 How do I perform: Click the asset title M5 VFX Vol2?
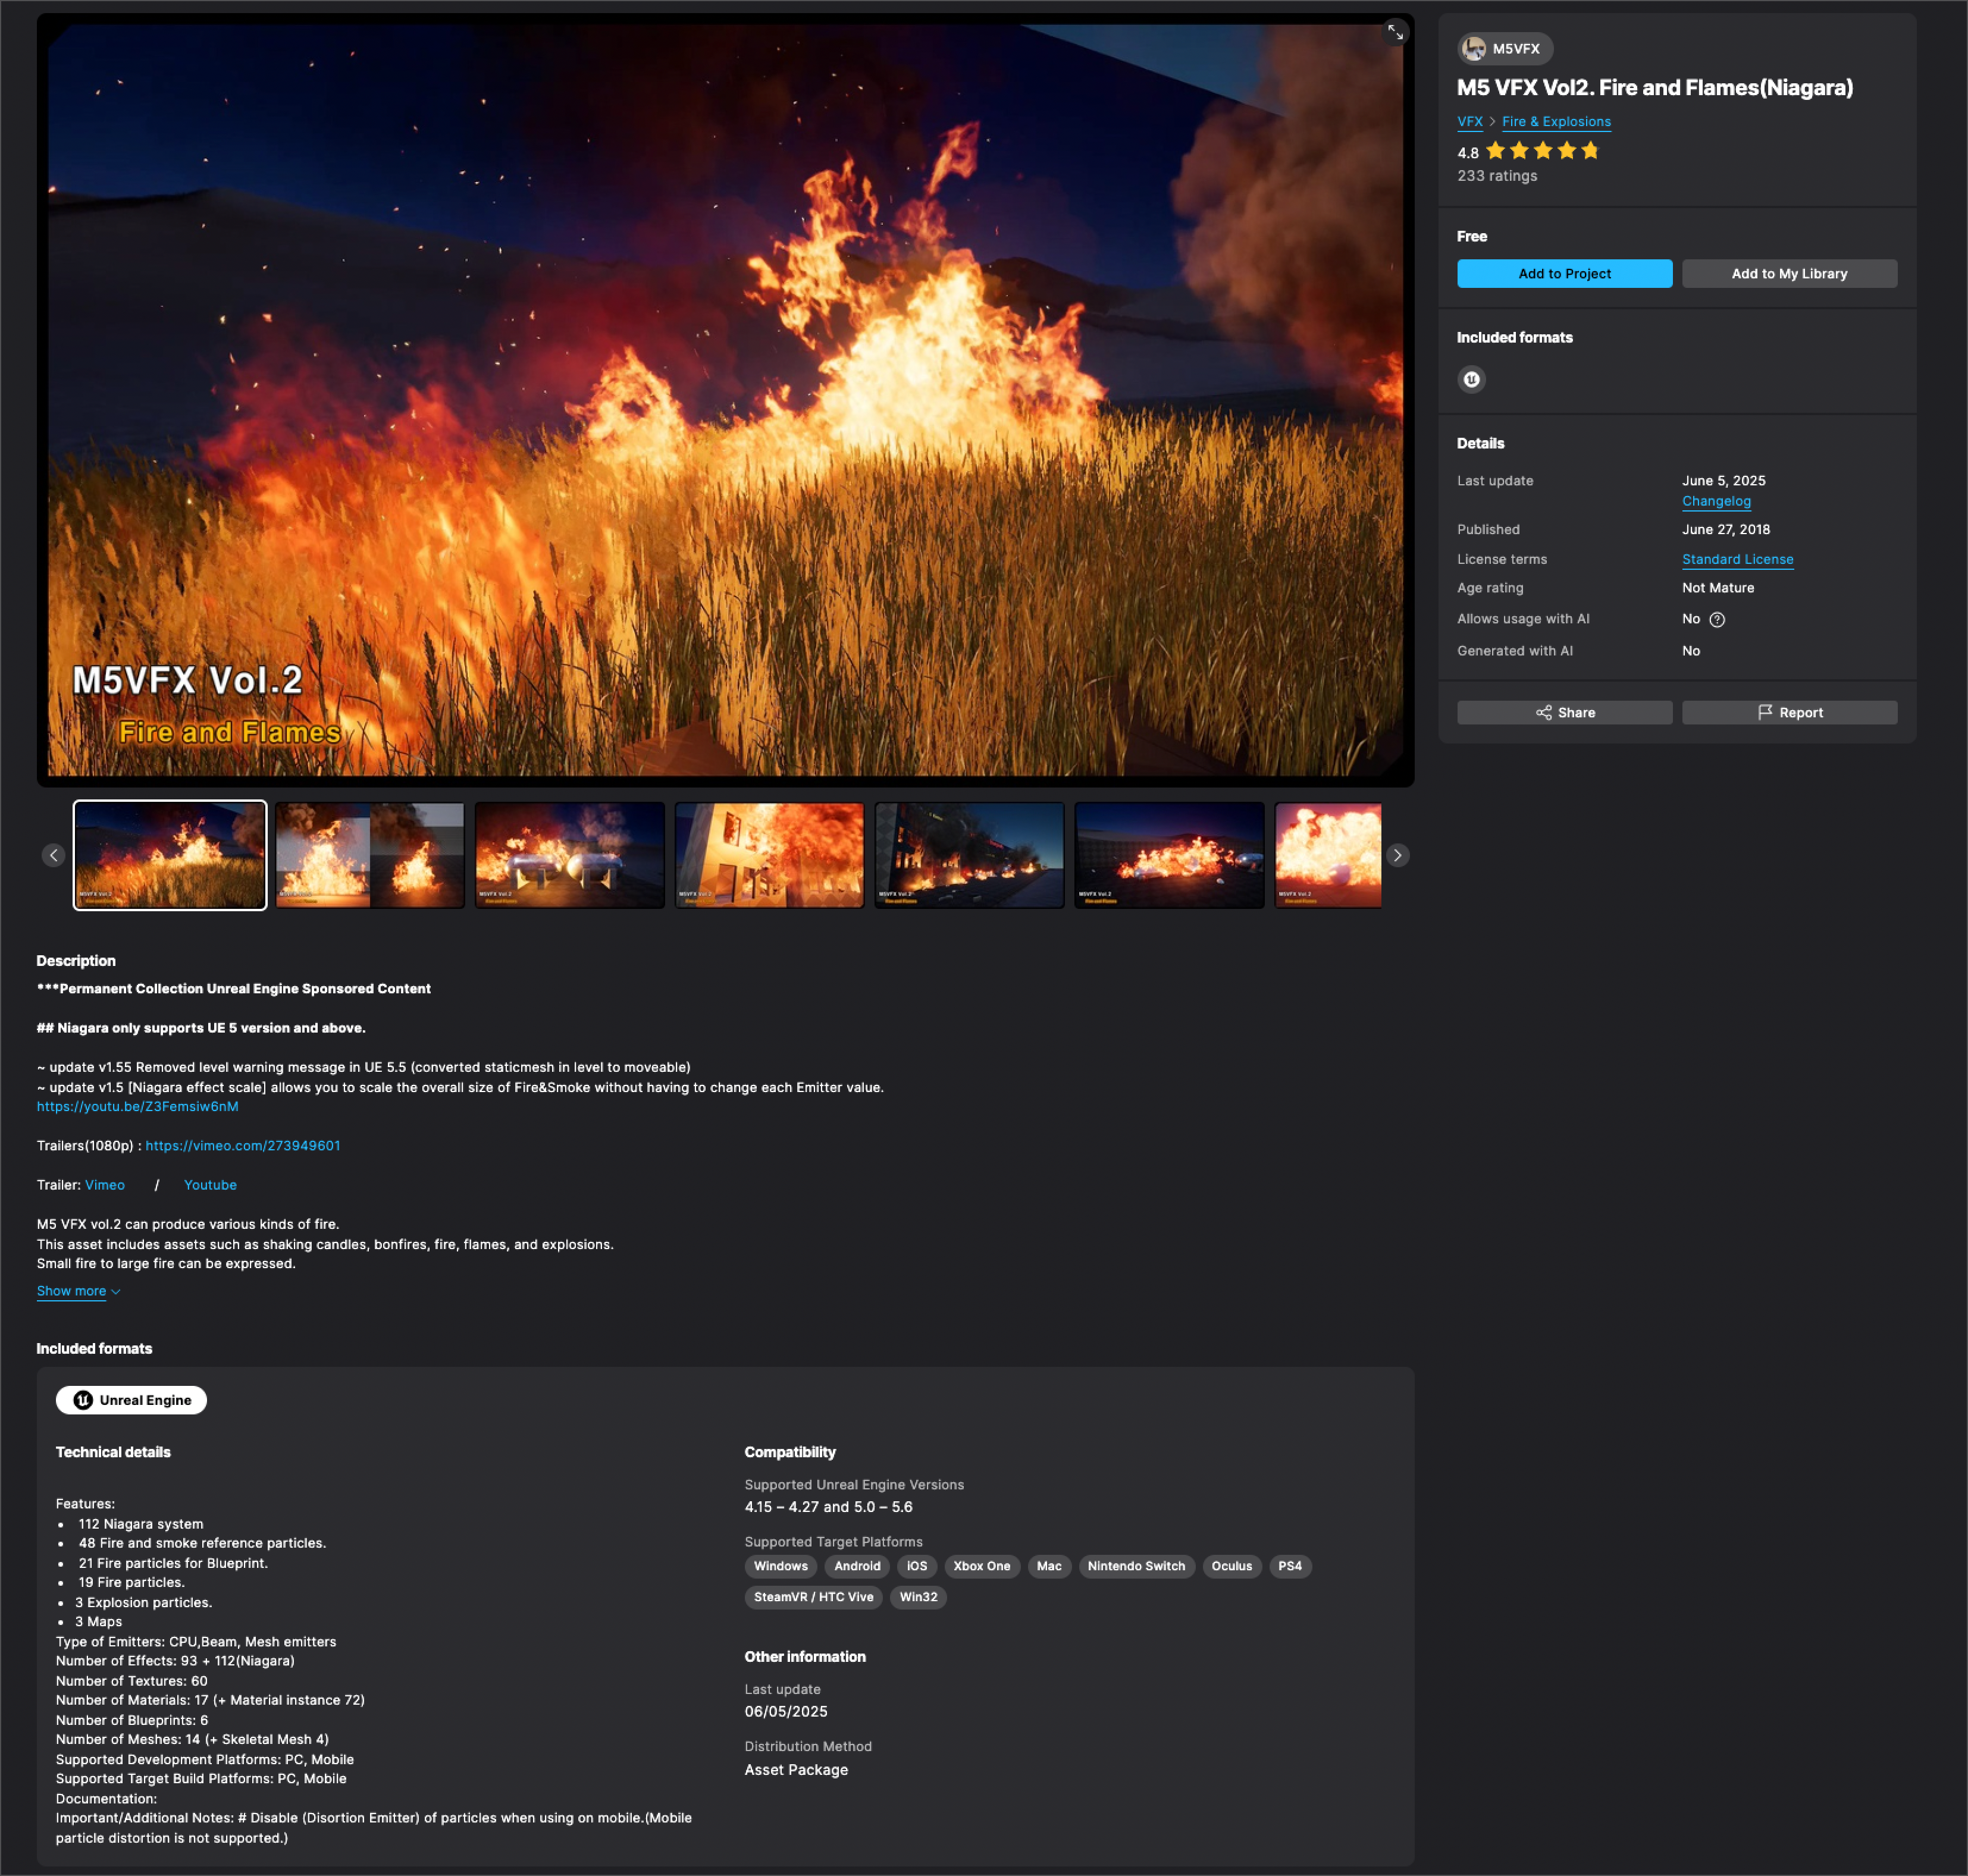1654,87
